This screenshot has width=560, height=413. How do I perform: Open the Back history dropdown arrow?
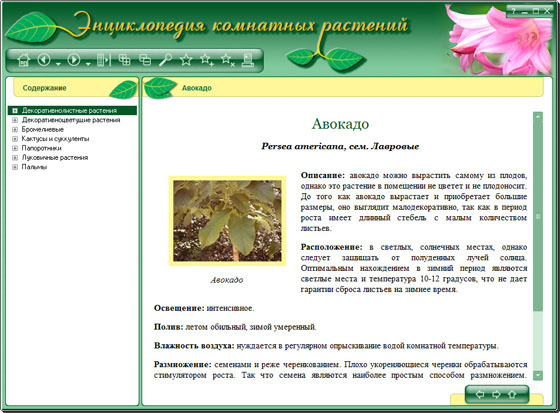[x=58, y=64]
